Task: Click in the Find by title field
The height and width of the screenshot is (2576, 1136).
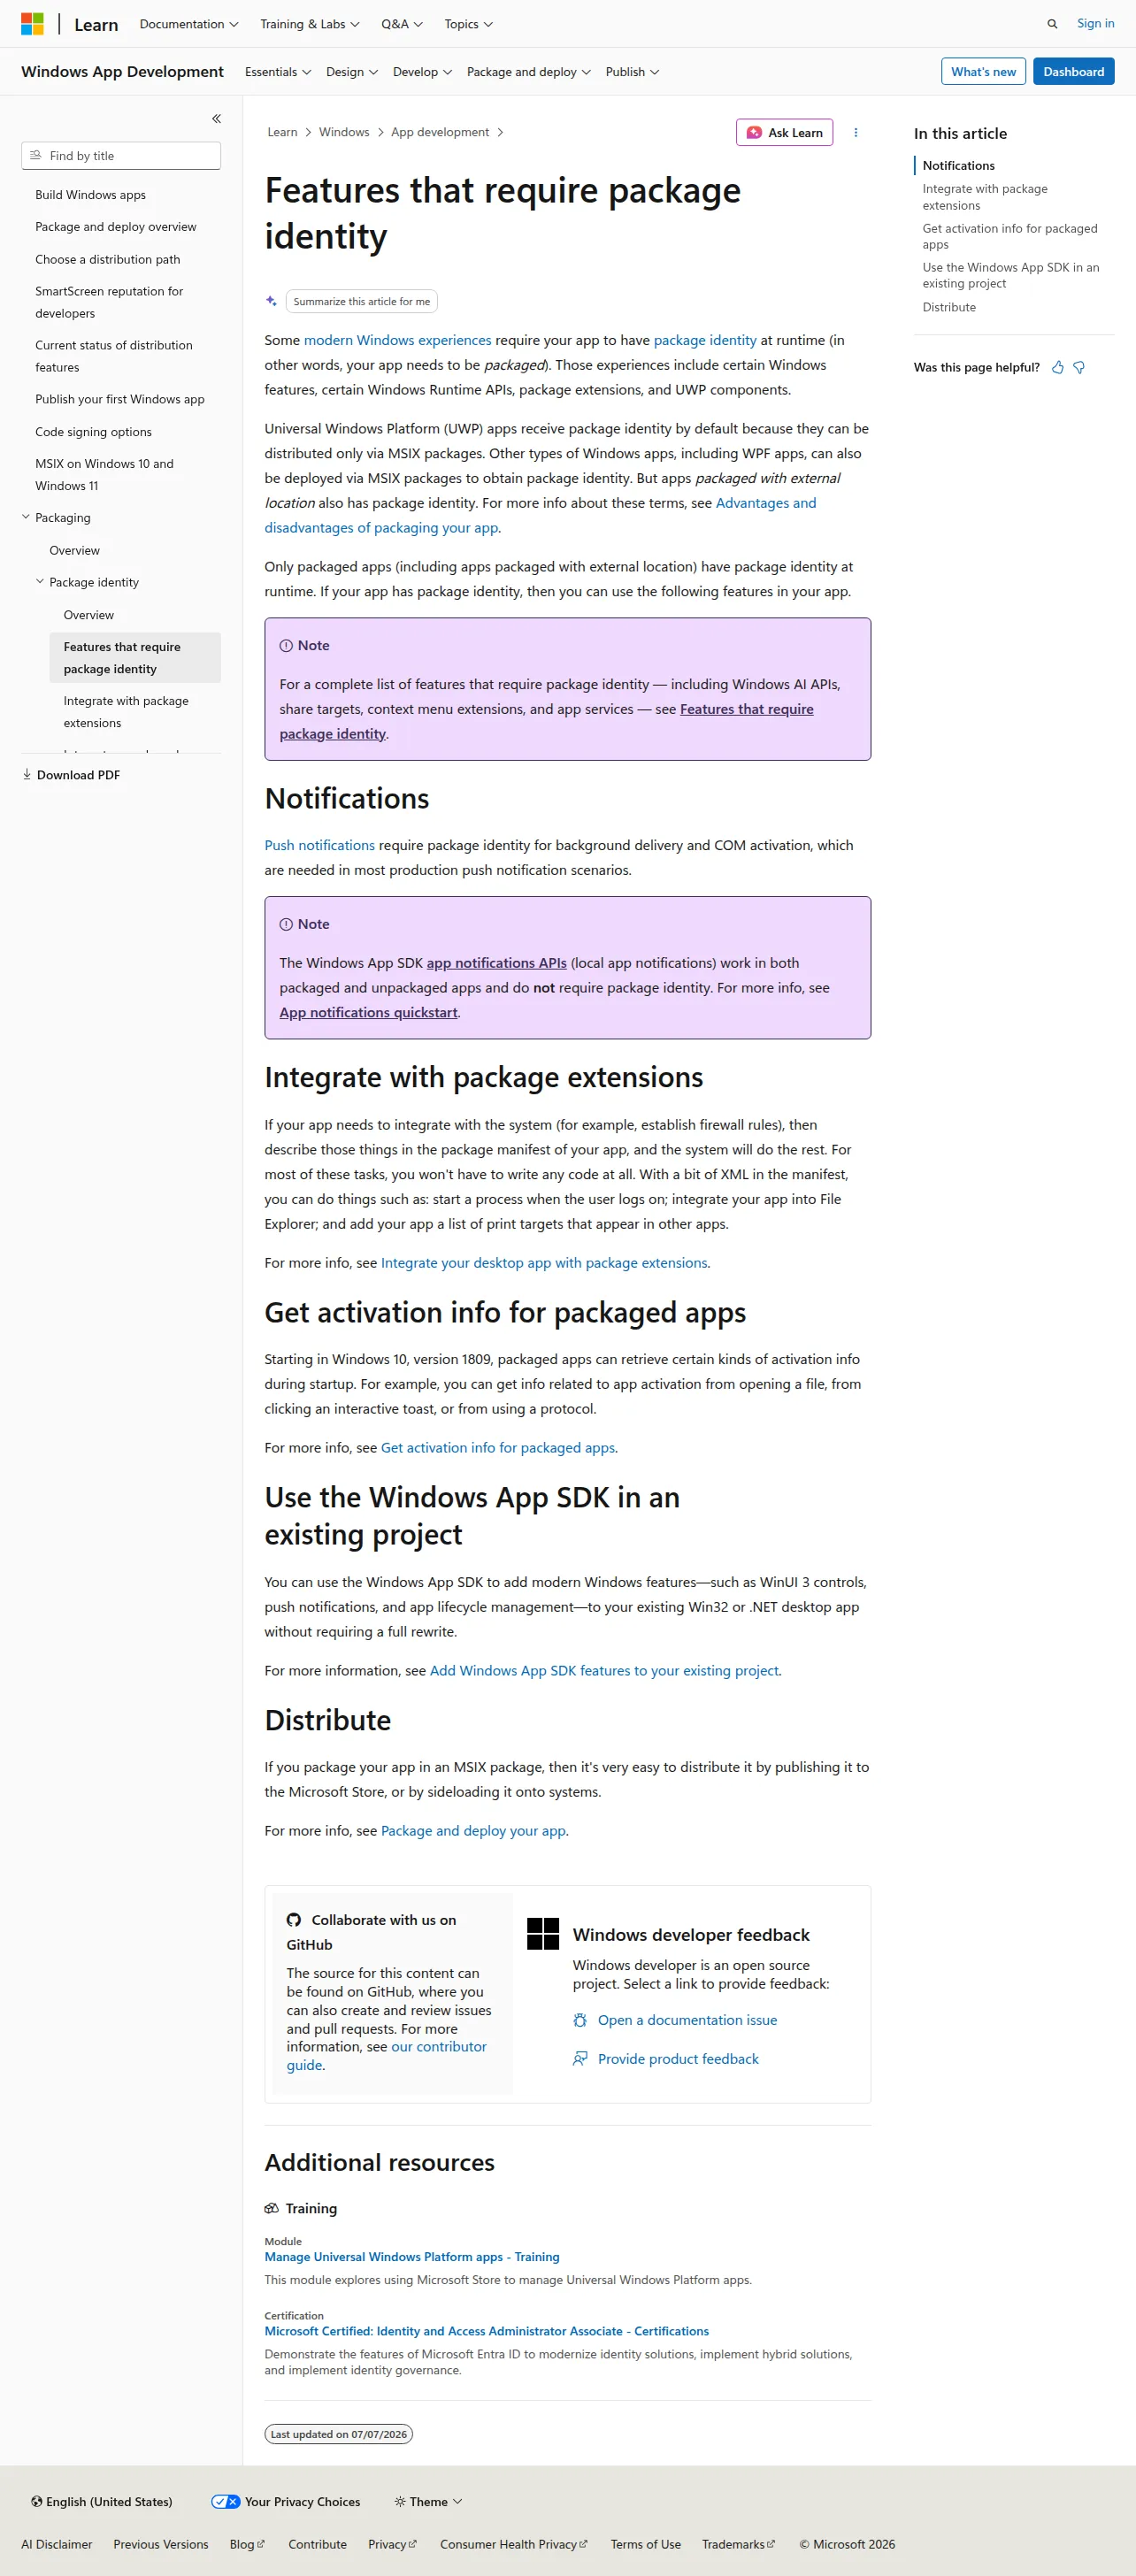Action: (x=121, y=156)
